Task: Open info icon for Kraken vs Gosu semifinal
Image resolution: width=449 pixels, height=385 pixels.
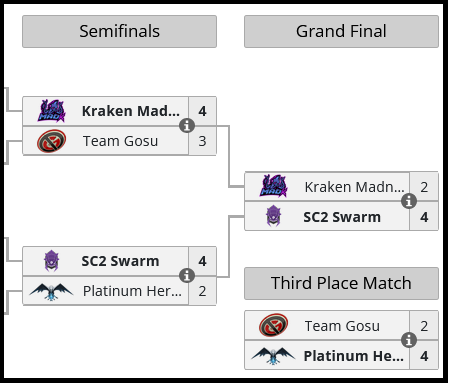Action: click(187, 126)
